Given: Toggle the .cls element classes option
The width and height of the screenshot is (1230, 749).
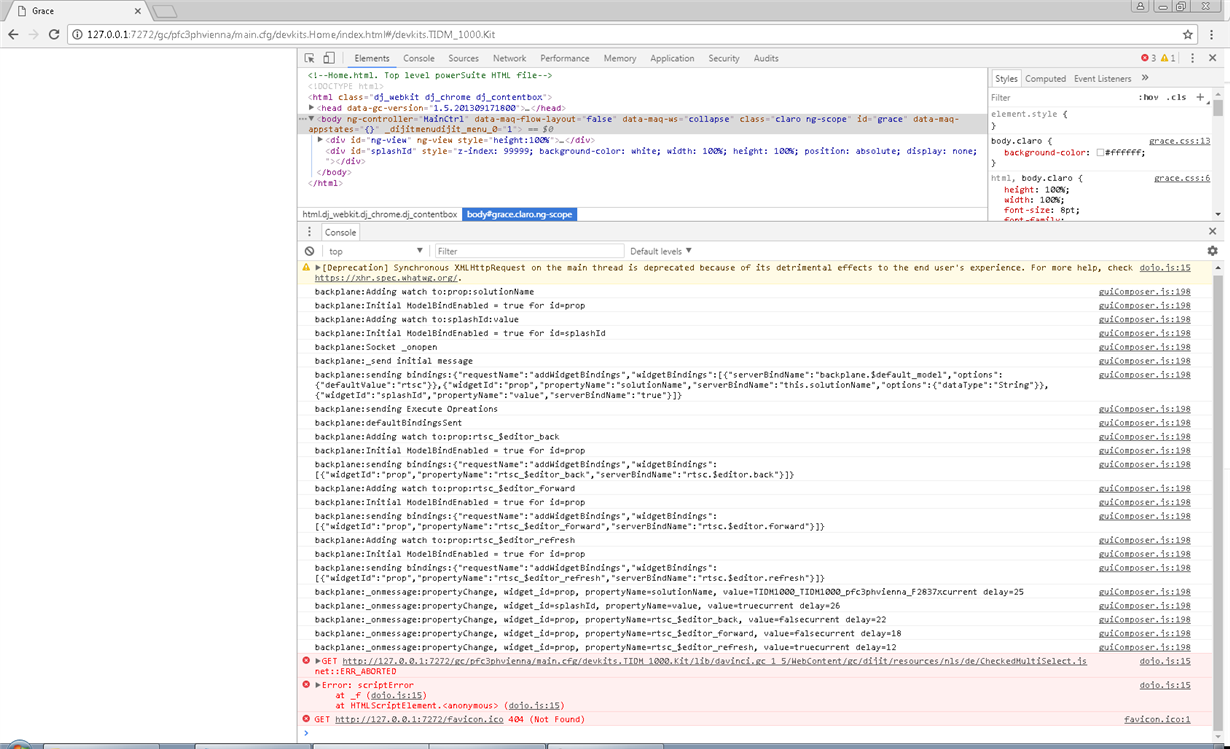Looking at the screenshot, I should tap(1176, 97).
